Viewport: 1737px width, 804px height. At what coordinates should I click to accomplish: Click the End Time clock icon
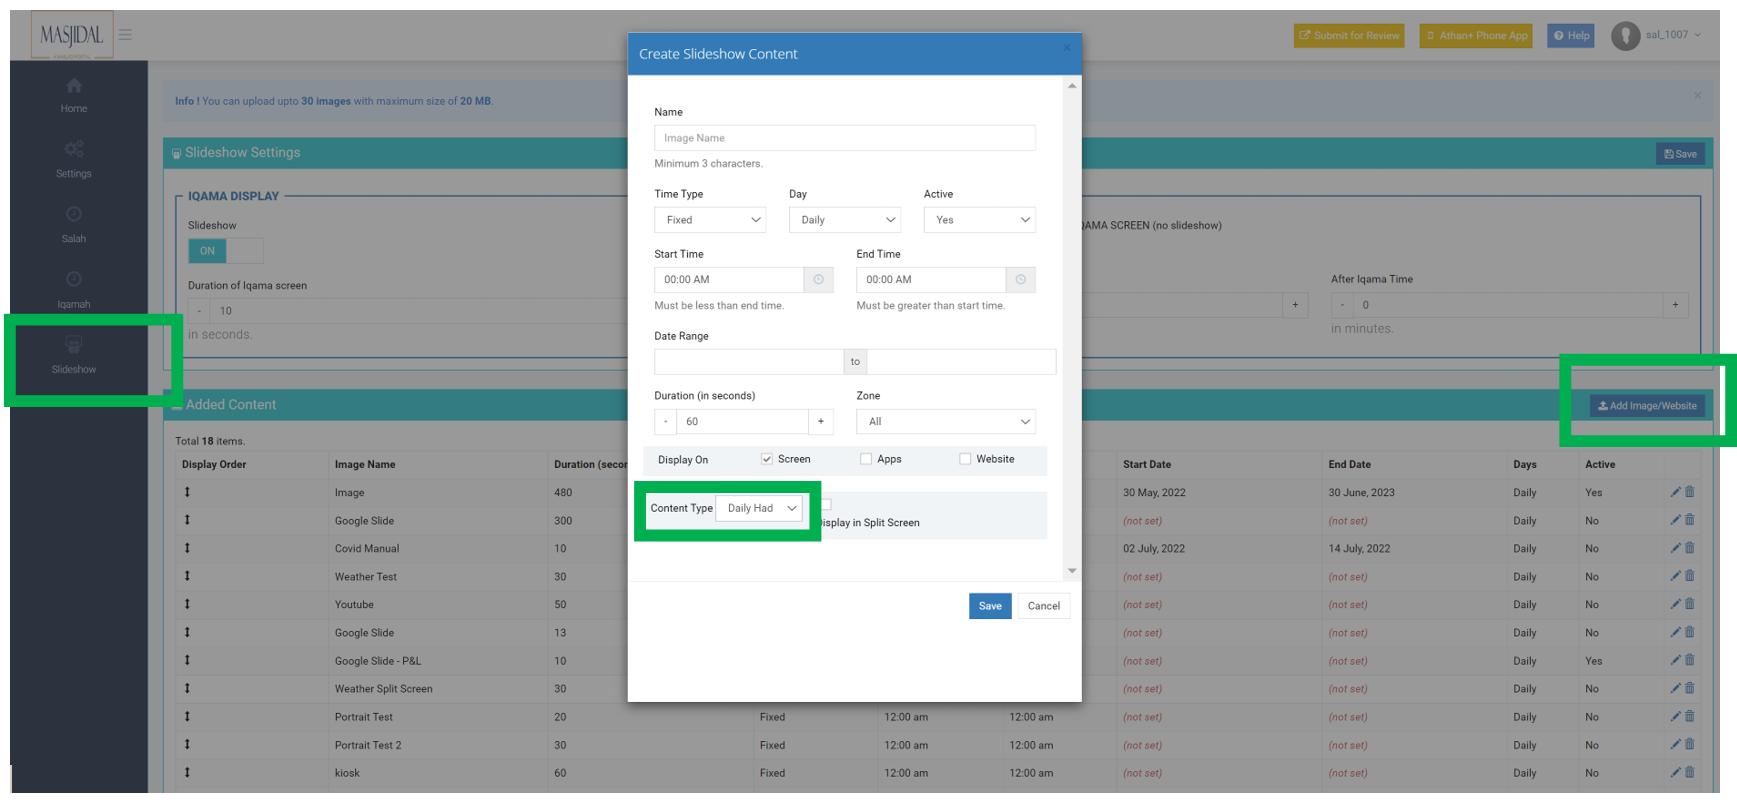(1020, 280)
